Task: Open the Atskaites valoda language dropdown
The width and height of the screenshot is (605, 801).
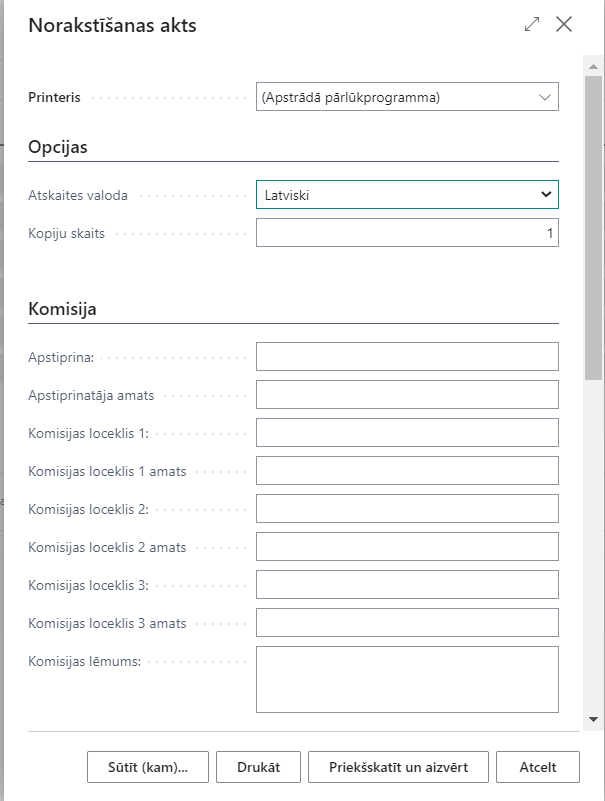Action: (x=407, y=195)
